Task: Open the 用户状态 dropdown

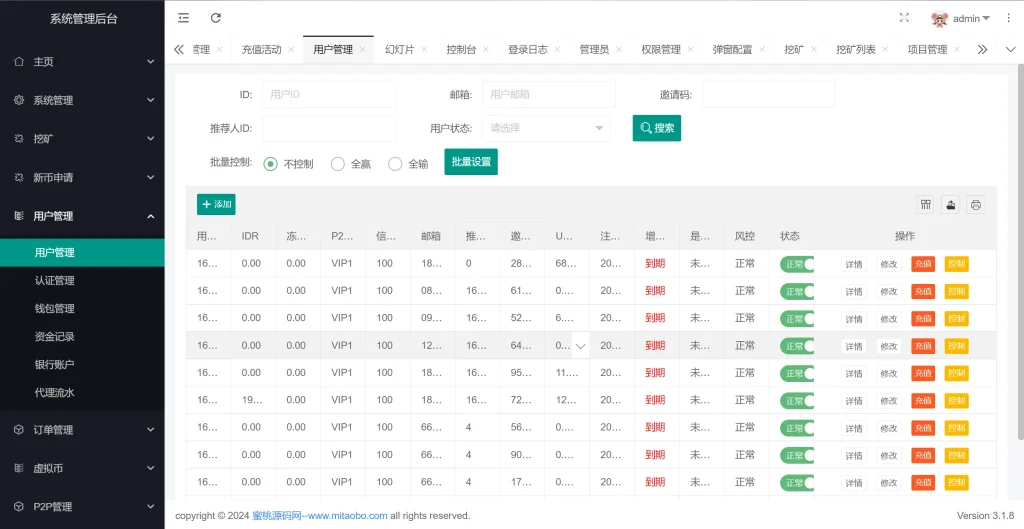Action: [x=546, y=128]
